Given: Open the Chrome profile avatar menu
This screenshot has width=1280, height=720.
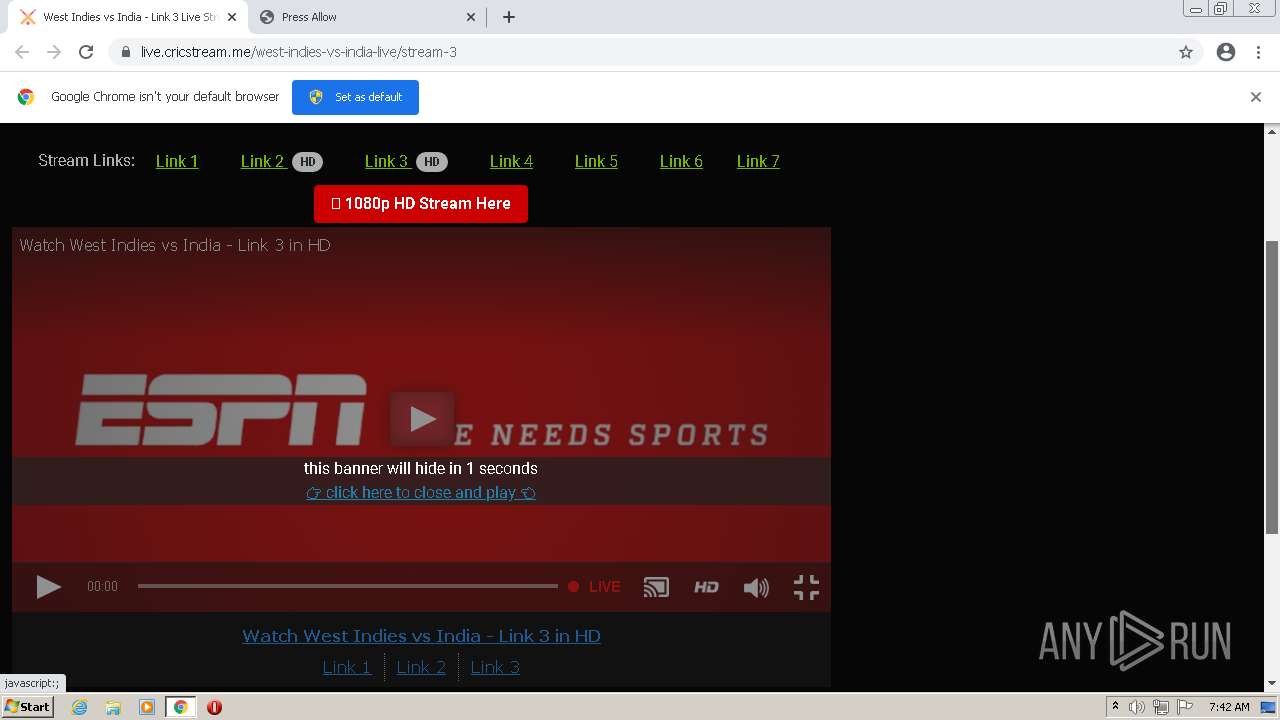Looking at the screenshot, I should coord(1226,52).
